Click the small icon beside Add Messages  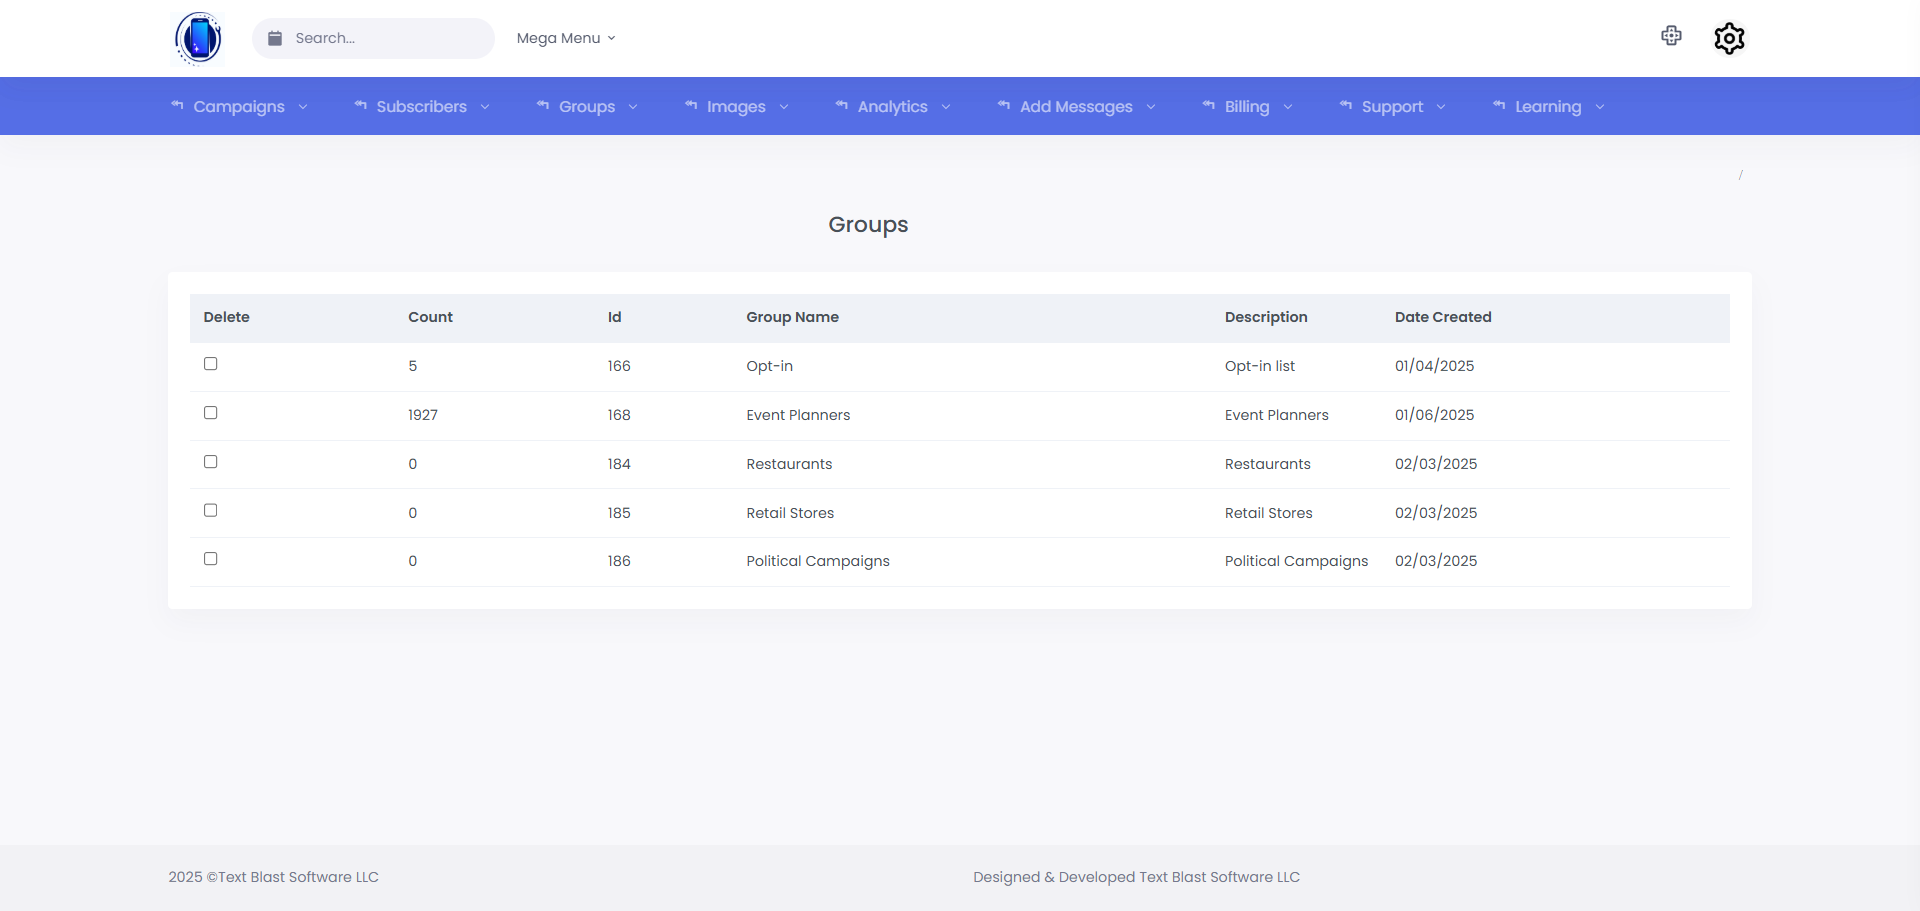[1004, 105]
